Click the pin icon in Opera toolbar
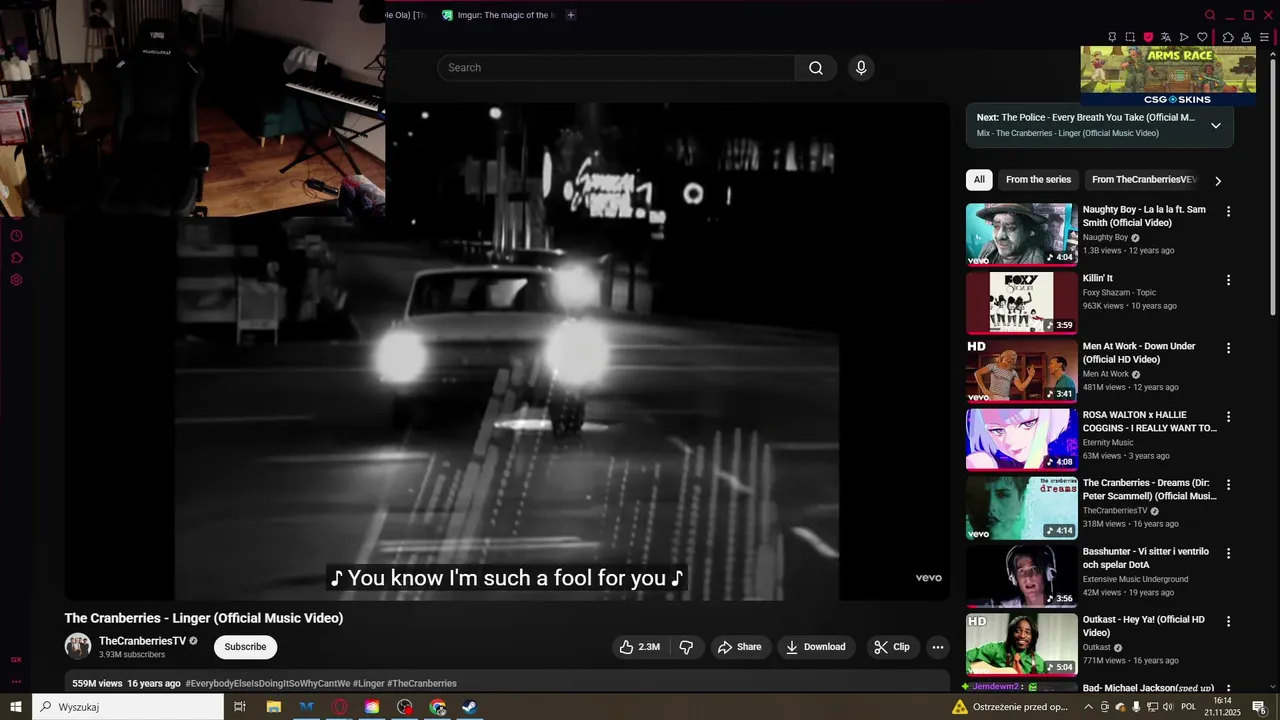 pyautogui.click(x=1112, y=37)
